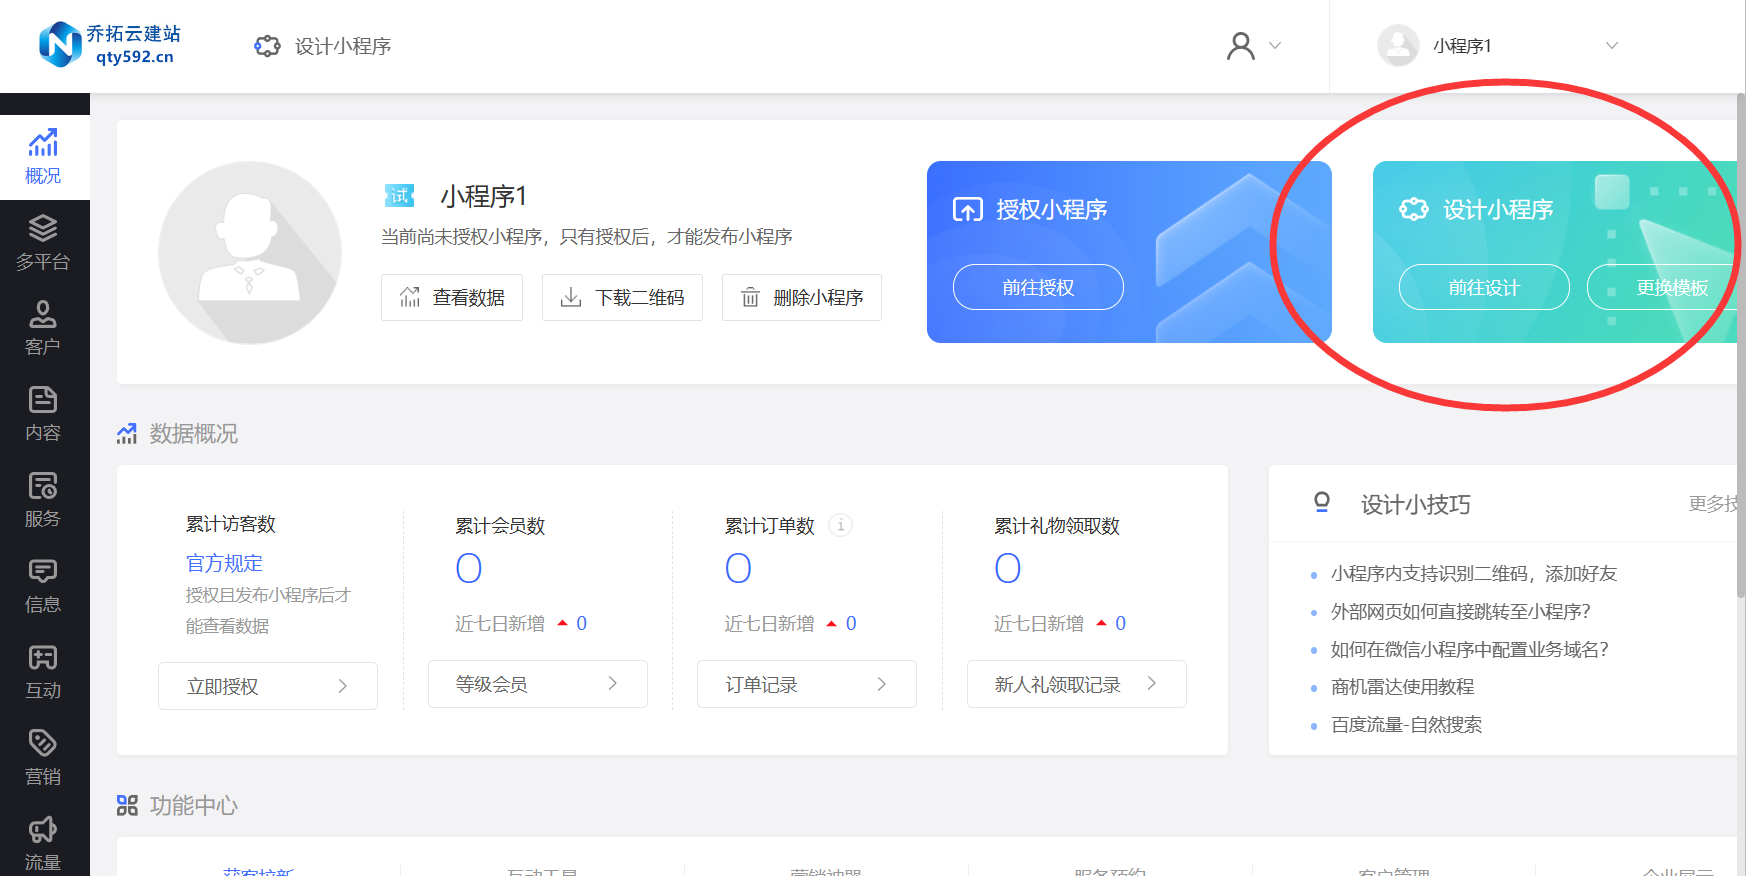Click the 乔拓云建站 logo
1746x876 pixels.
pyautogui.click(x=109, y=45)
